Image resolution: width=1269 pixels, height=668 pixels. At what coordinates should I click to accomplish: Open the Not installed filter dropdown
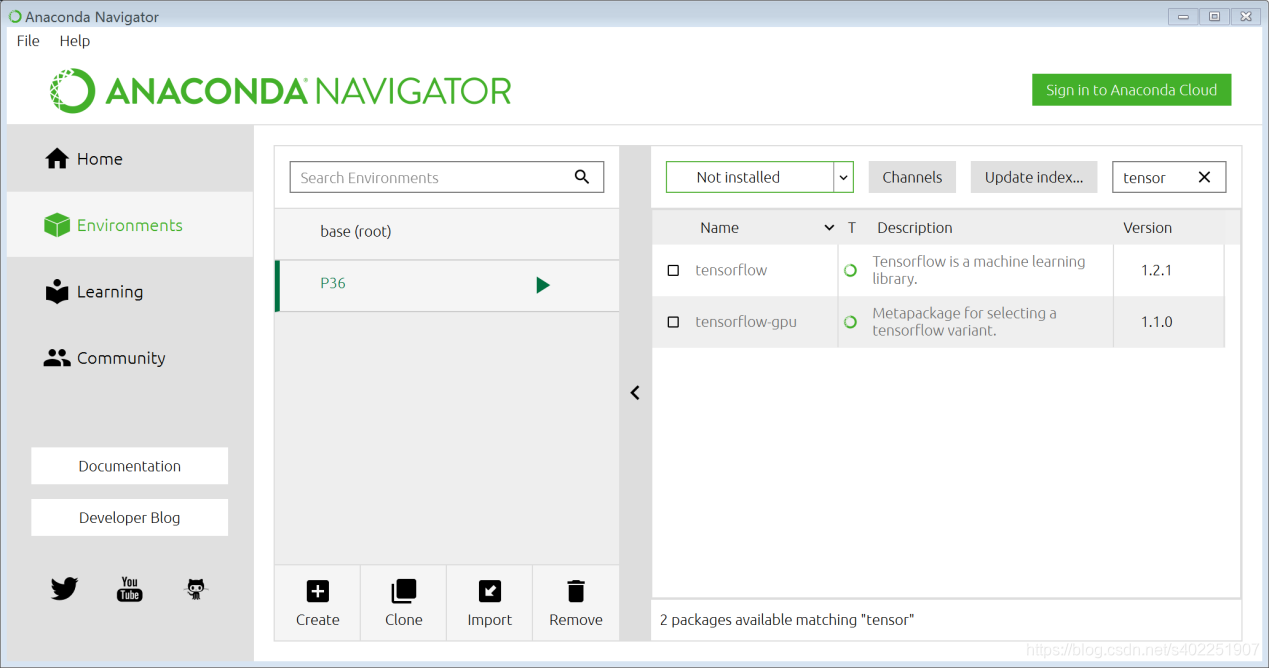(759, 177)
